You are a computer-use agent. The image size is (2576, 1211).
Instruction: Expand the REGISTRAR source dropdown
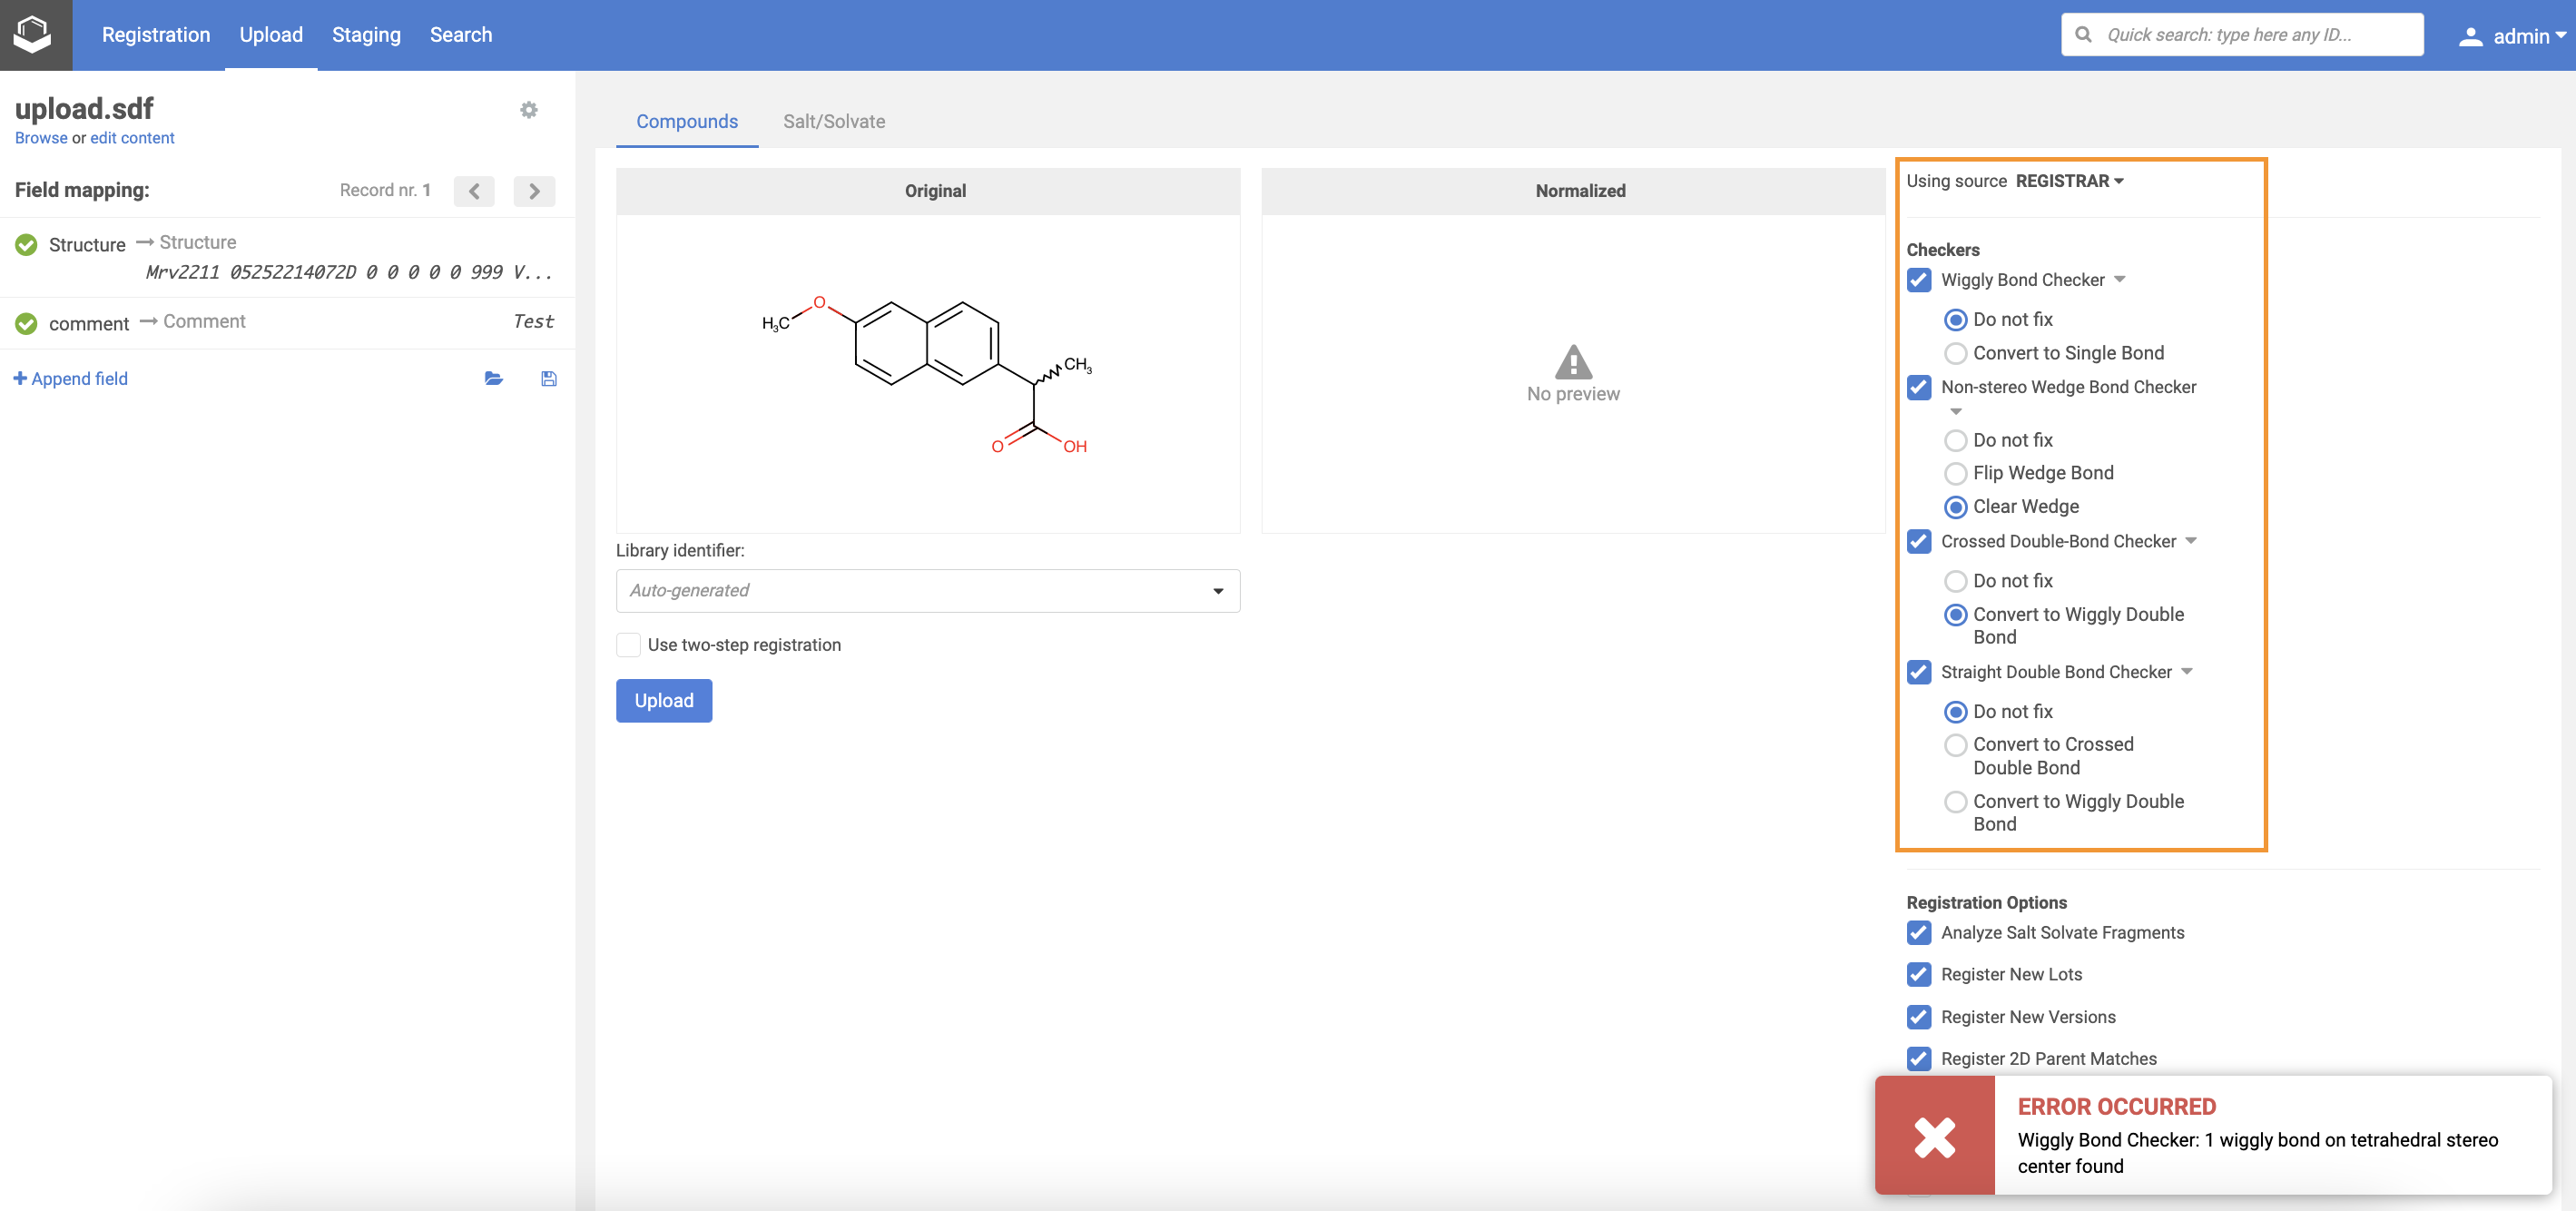2069,181
